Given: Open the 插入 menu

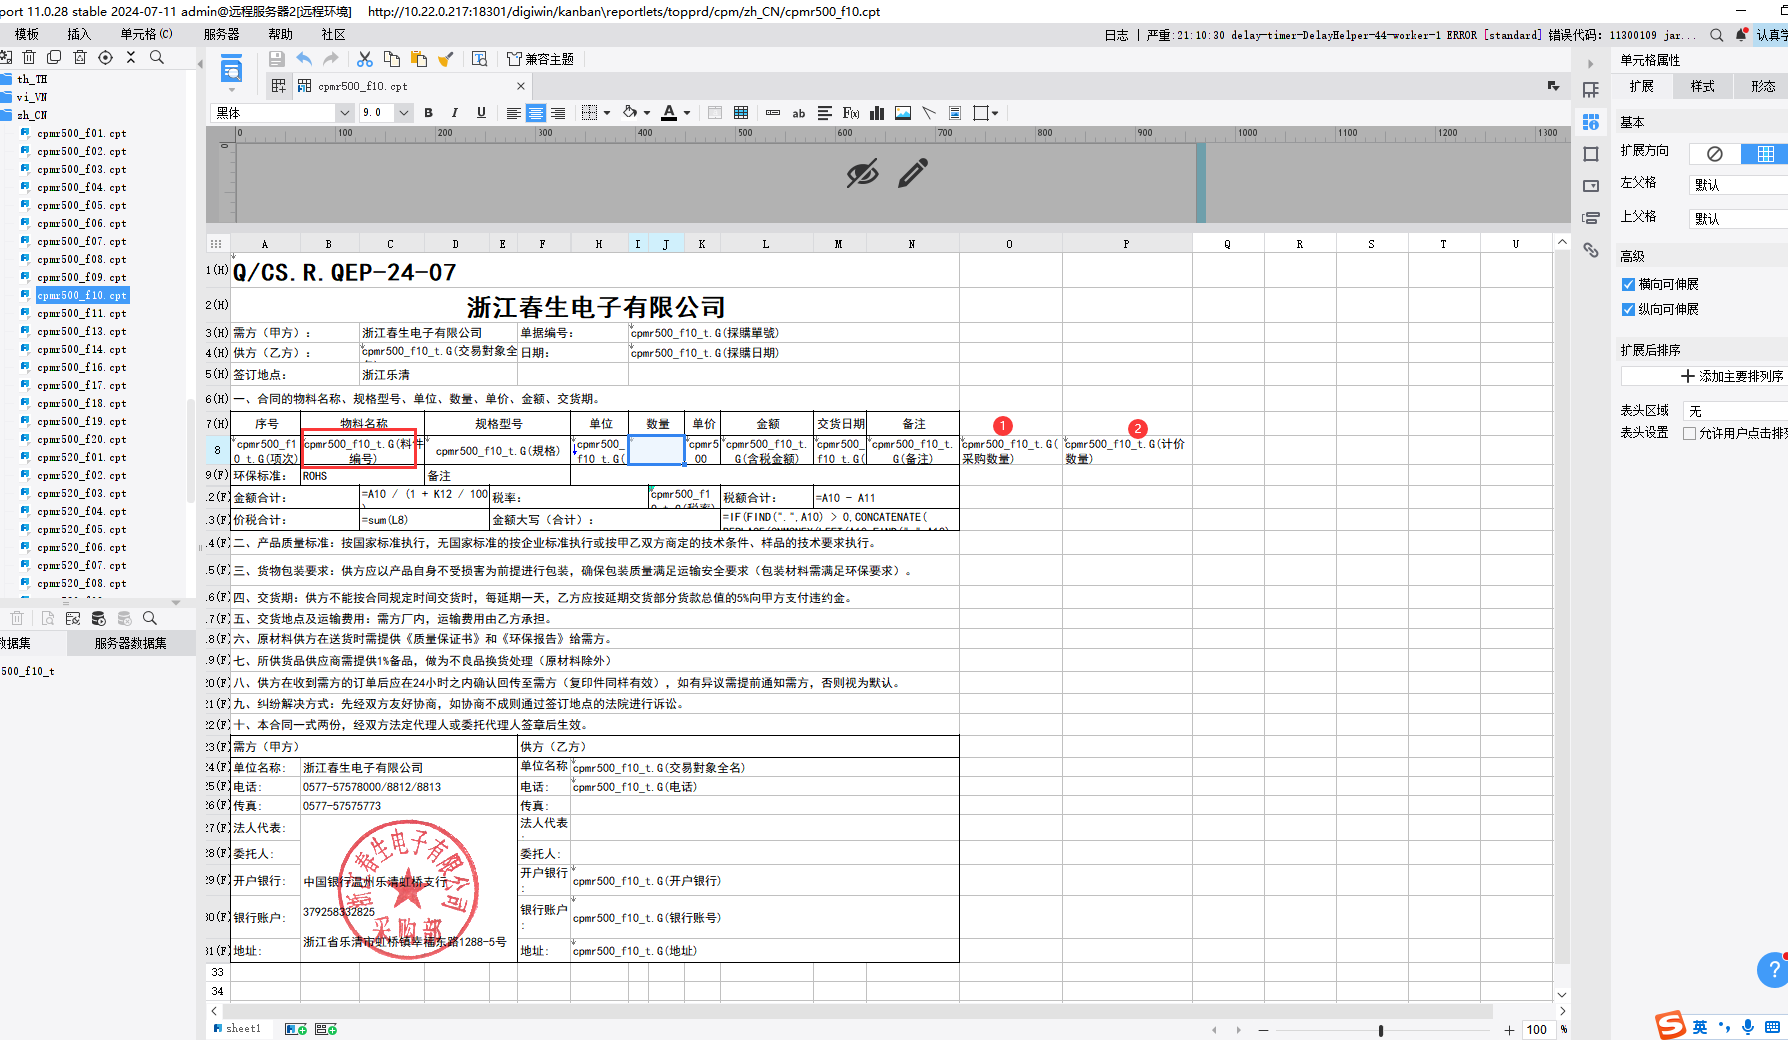Looking at the screenshot, I should point(78,34).
